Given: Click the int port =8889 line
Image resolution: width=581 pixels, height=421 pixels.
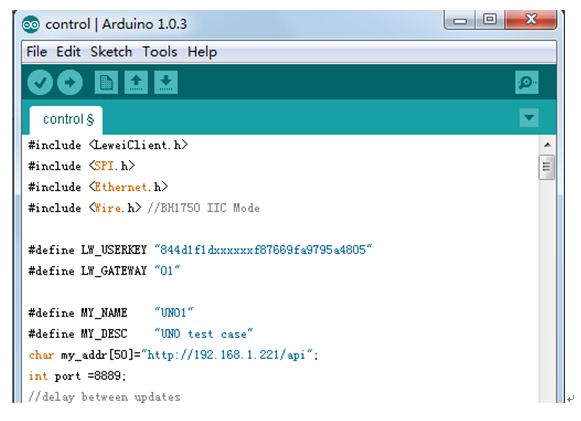Looking at the screenshot, I should click(x=77, y=376).
